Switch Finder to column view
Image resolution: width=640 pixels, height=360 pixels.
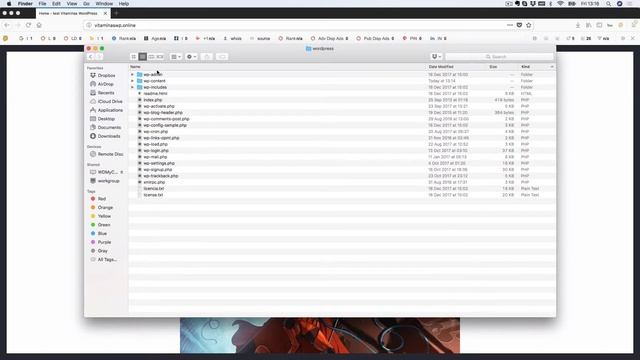coord(151,57)
